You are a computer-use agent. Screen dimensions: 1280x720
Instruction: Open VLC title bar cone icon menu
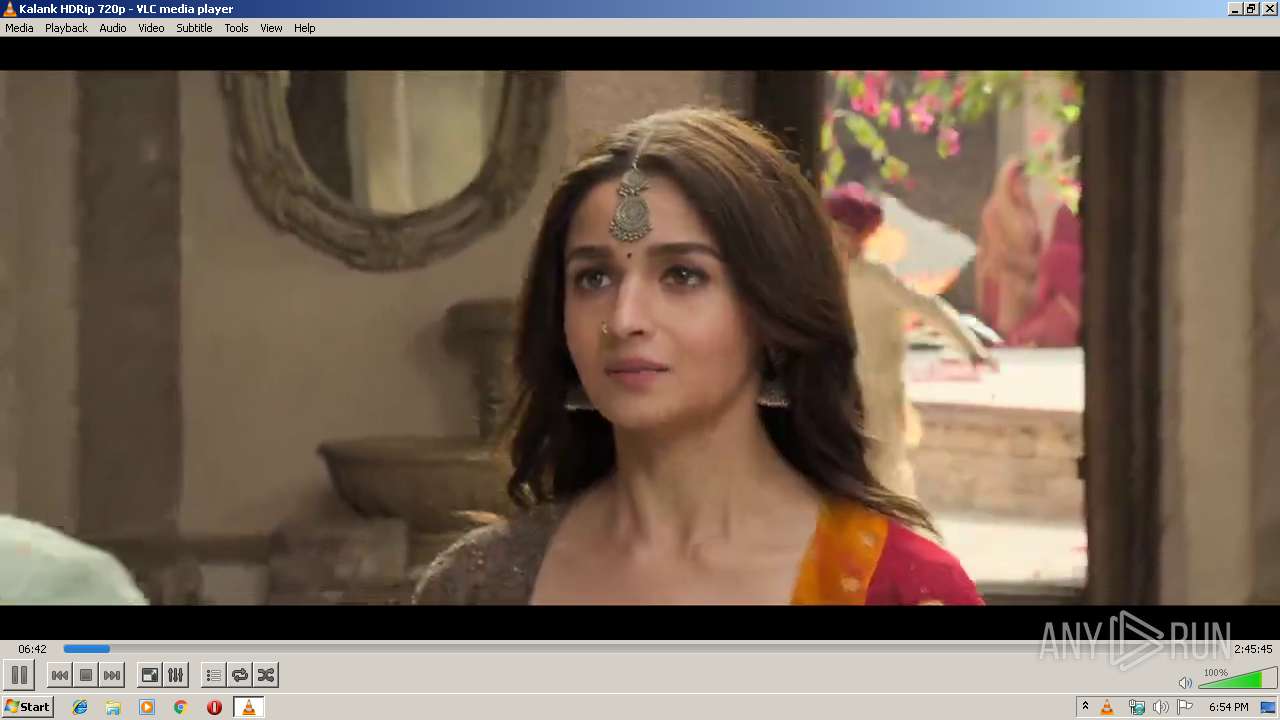pyautogui.click(x=9, y=9)
